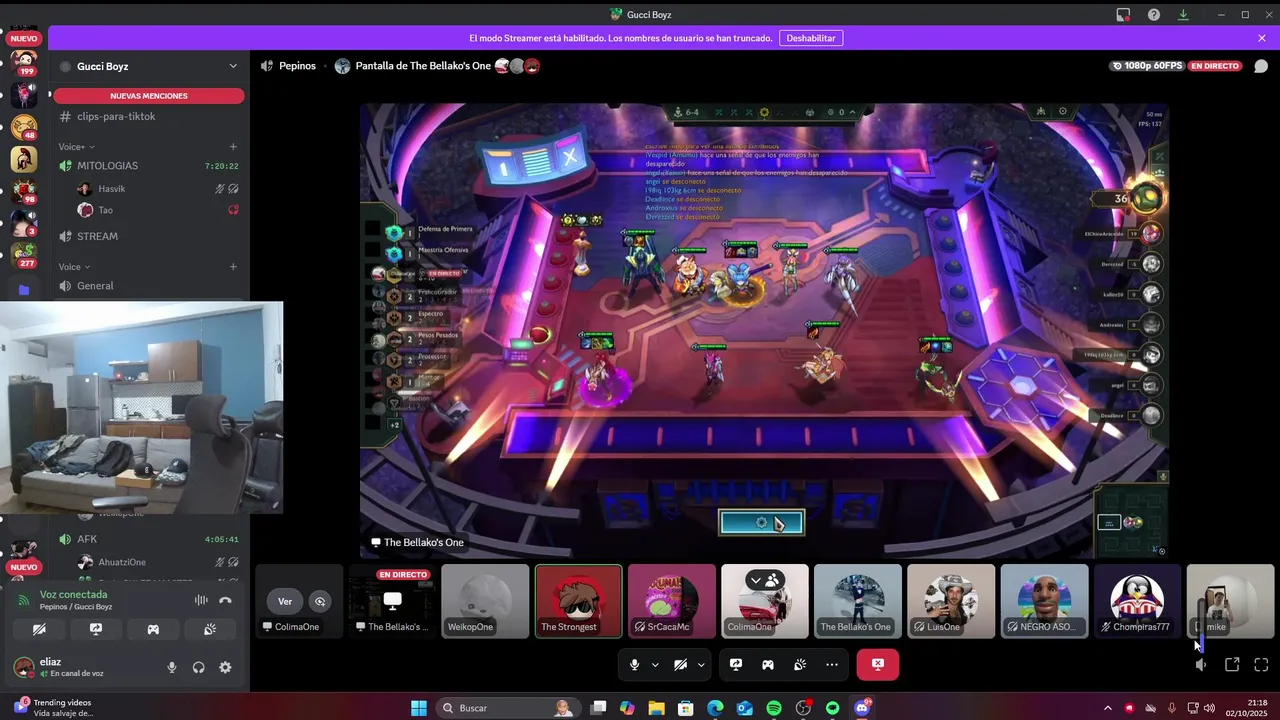
Task: Open server with the 48 notification badge
Action: coord(24,127)
